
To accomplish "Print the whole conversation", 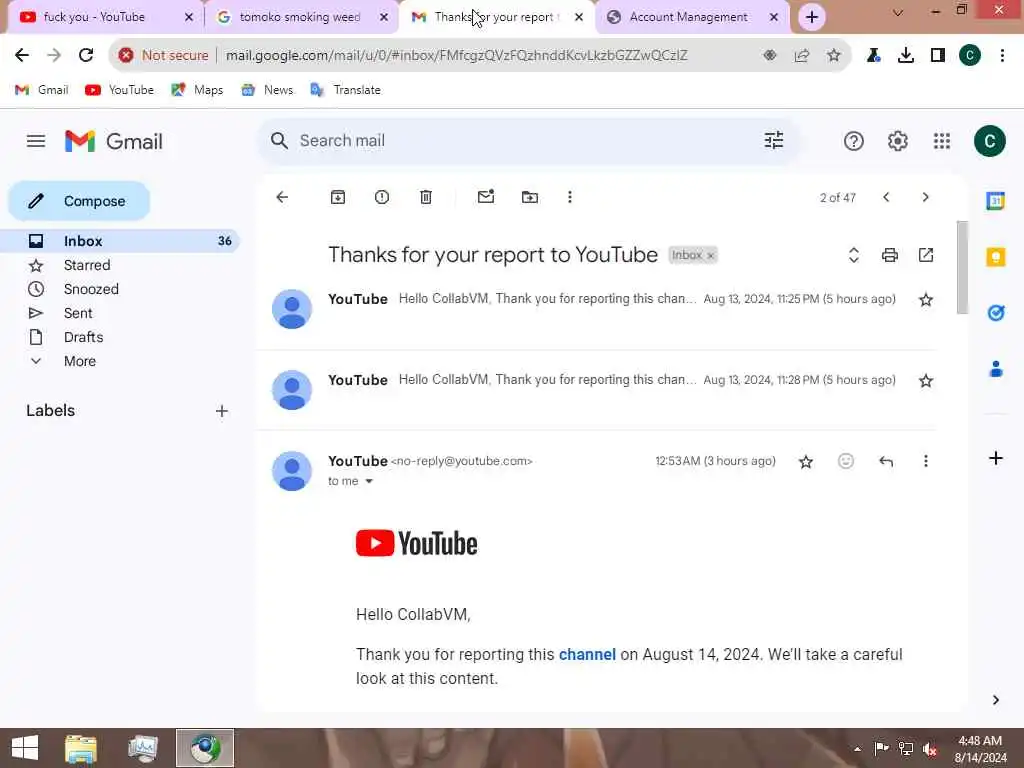I will [x=889, y=255].
